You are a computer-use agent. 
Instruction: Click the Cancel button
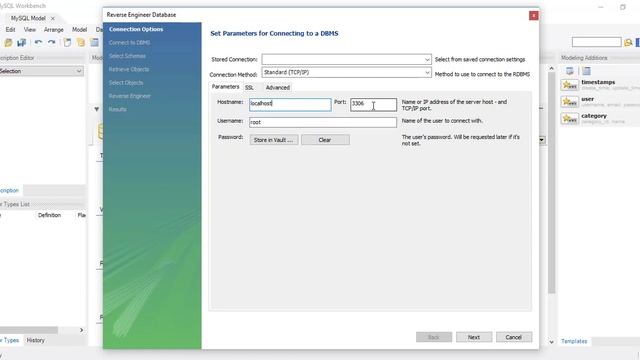[x=513, y=337]
